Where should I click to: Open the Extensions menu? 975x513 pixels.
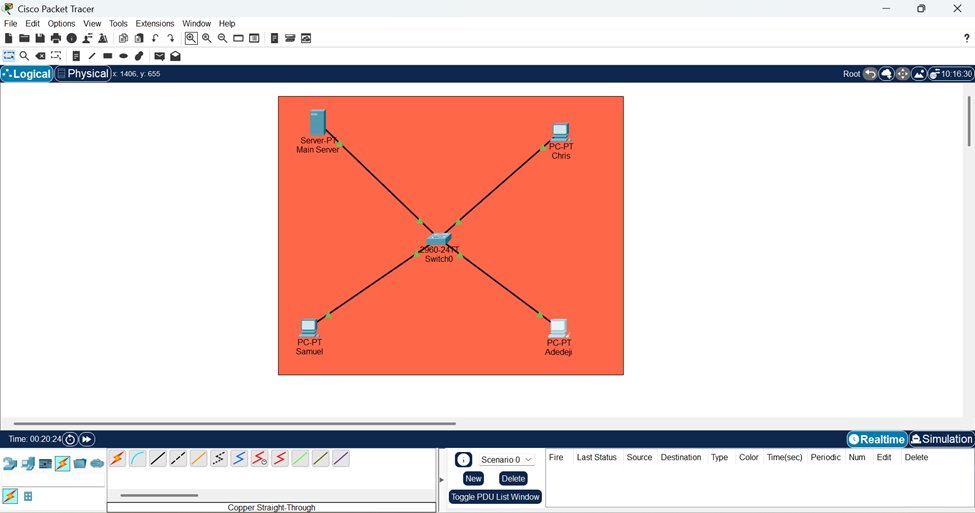point(155,24)
